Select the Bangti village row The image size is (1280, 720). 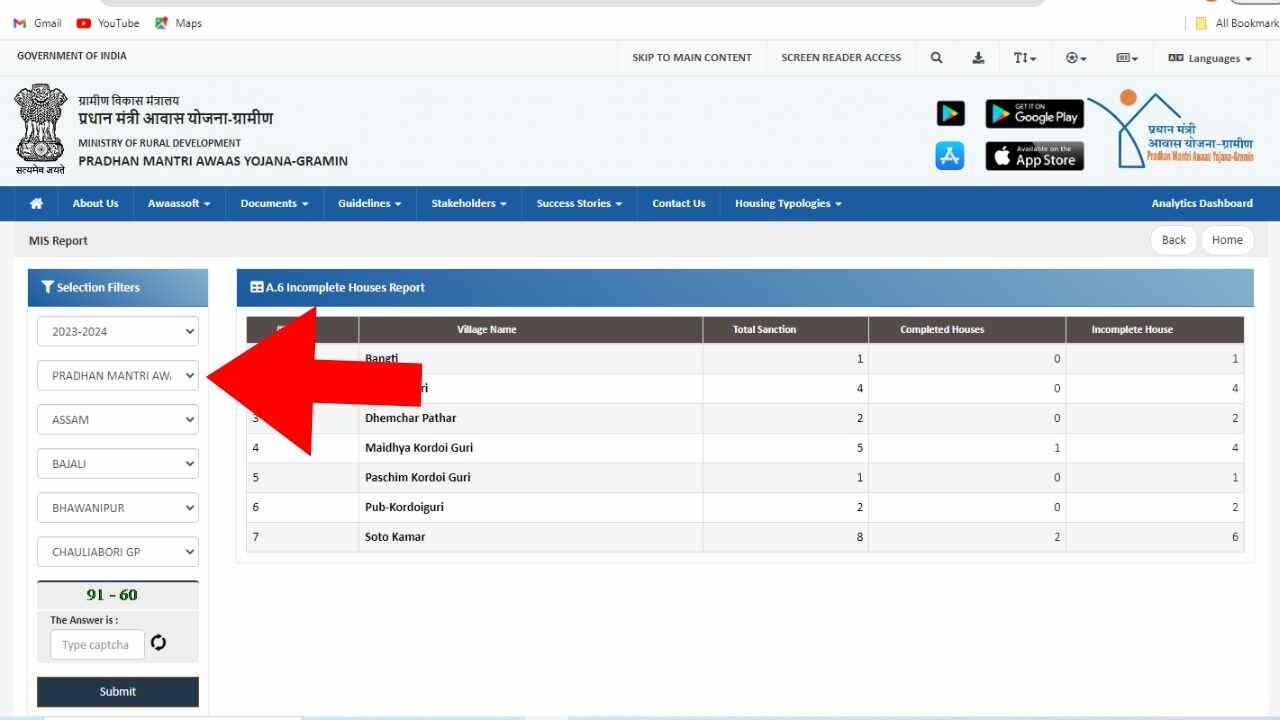(x=745, y=358)
